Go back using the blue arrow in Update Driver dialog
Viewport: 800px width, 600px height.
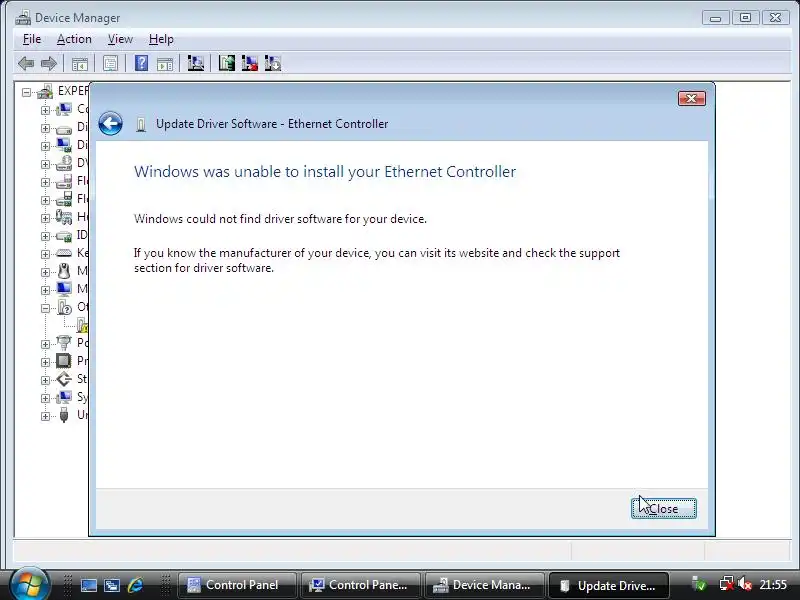click(110, 123)
